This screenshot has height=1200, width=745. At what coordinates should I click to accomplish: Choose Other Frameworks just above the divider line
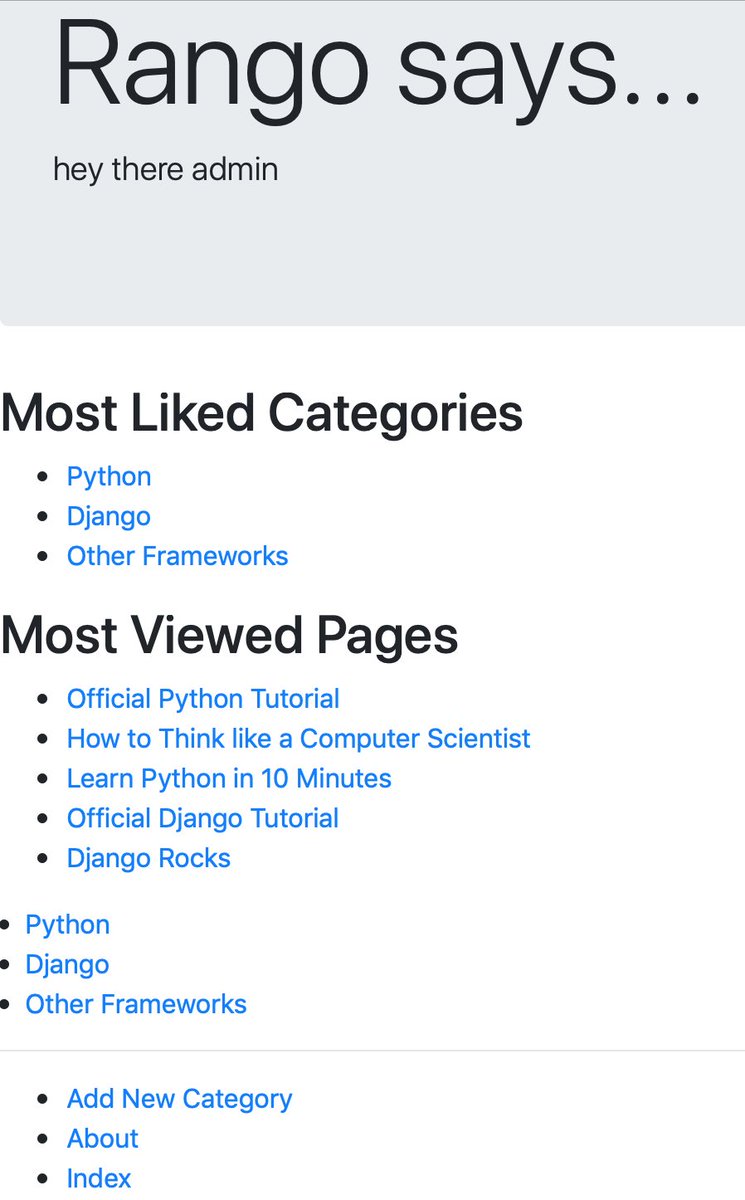[x=136, y=1004]
